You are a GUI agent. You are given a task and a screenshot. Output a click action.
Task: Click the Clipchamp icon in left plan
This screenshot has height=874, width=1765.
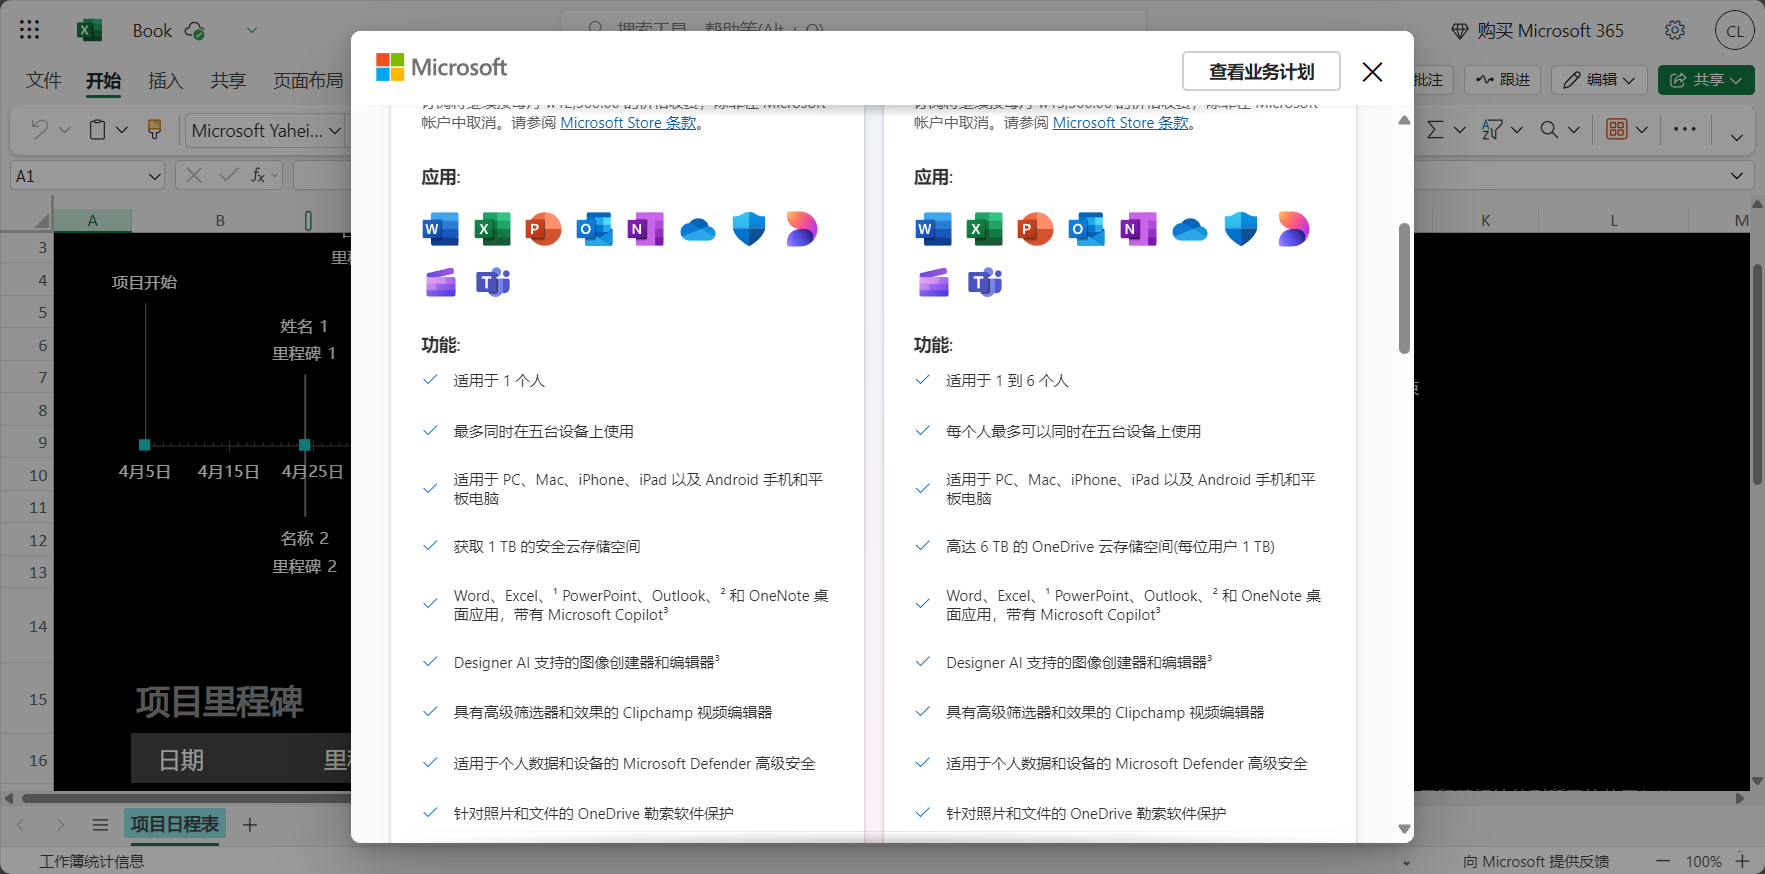(440, 283)
